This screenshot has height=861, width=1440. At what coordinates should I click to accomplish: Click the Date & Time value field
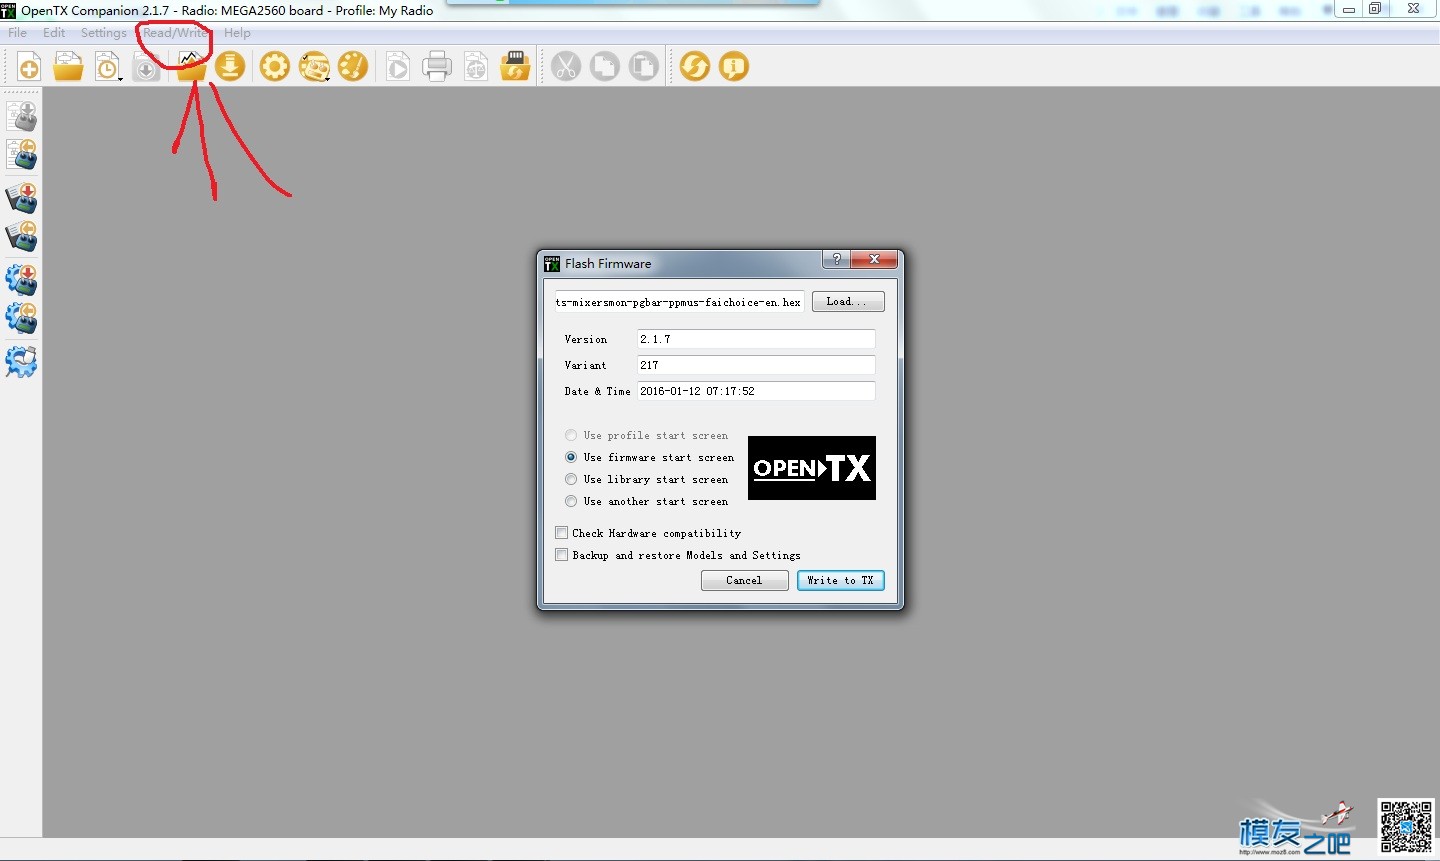coord(756,391)
